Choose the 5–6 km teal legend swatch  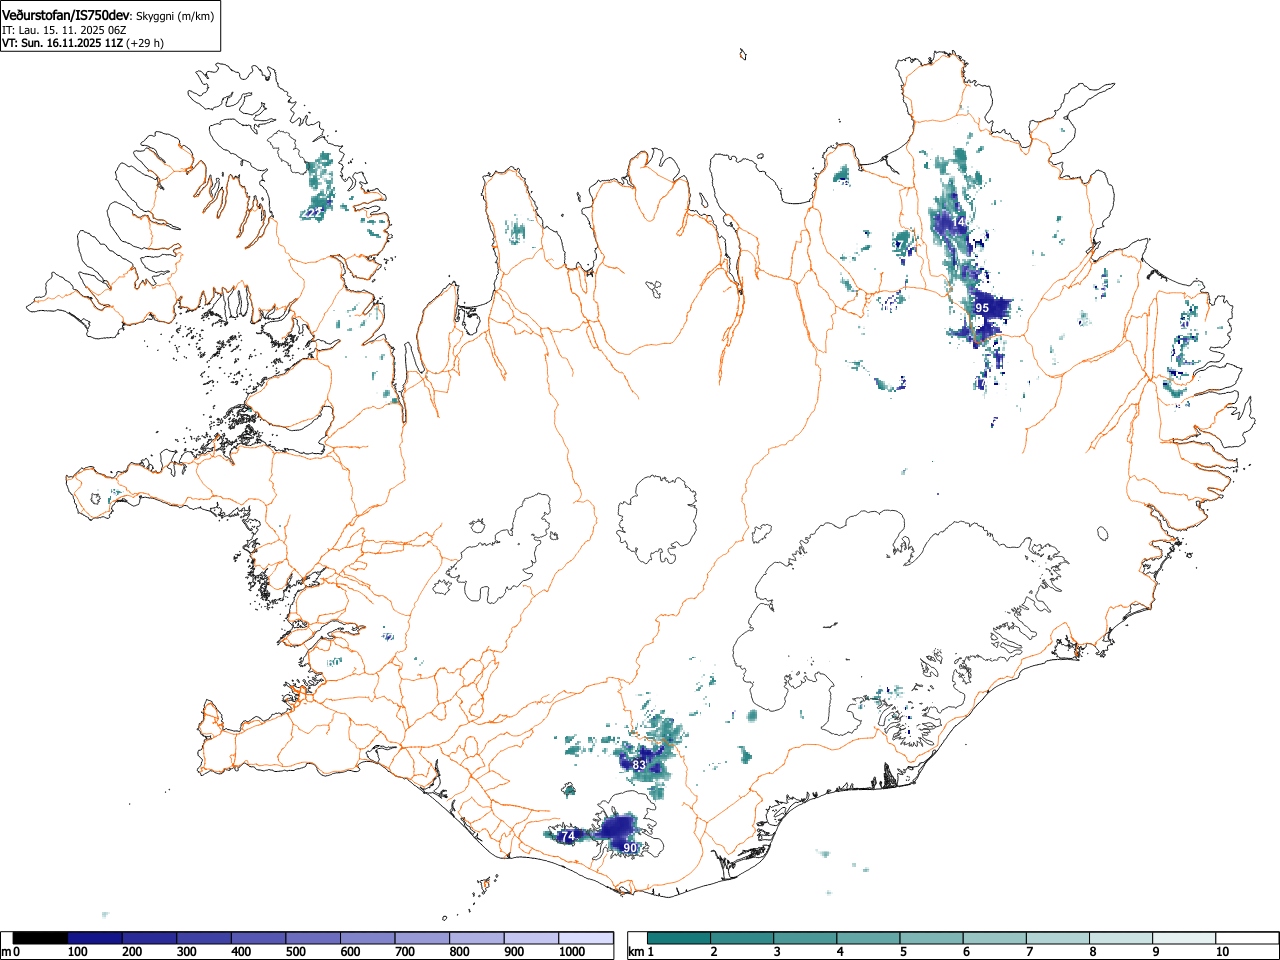coord(931,938)
